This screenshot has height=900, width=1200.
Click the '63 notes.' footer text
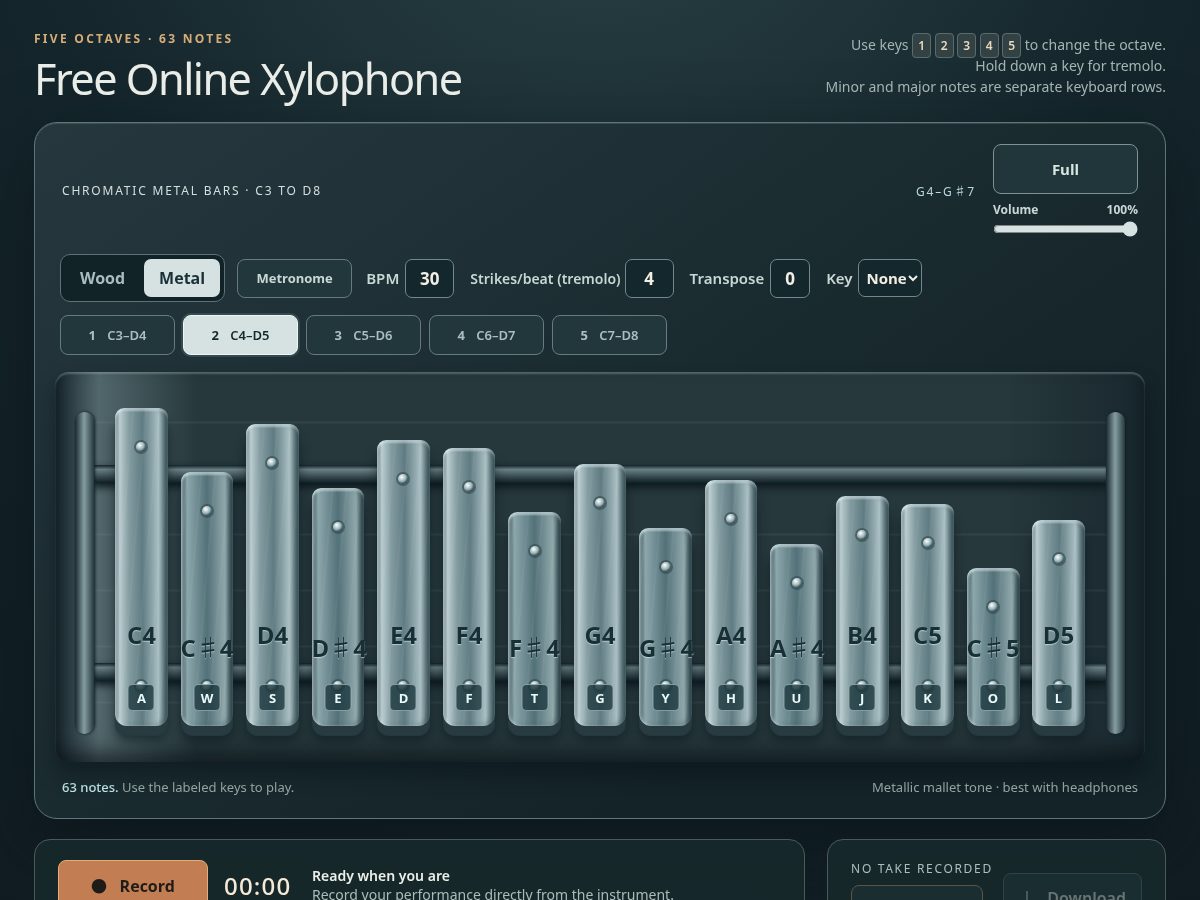pyautogui.click(x=90, y=787)
